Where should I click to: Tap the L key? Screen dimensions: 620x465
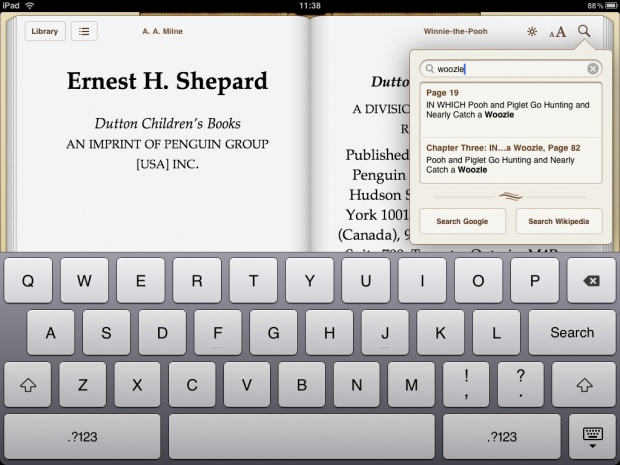496,332
